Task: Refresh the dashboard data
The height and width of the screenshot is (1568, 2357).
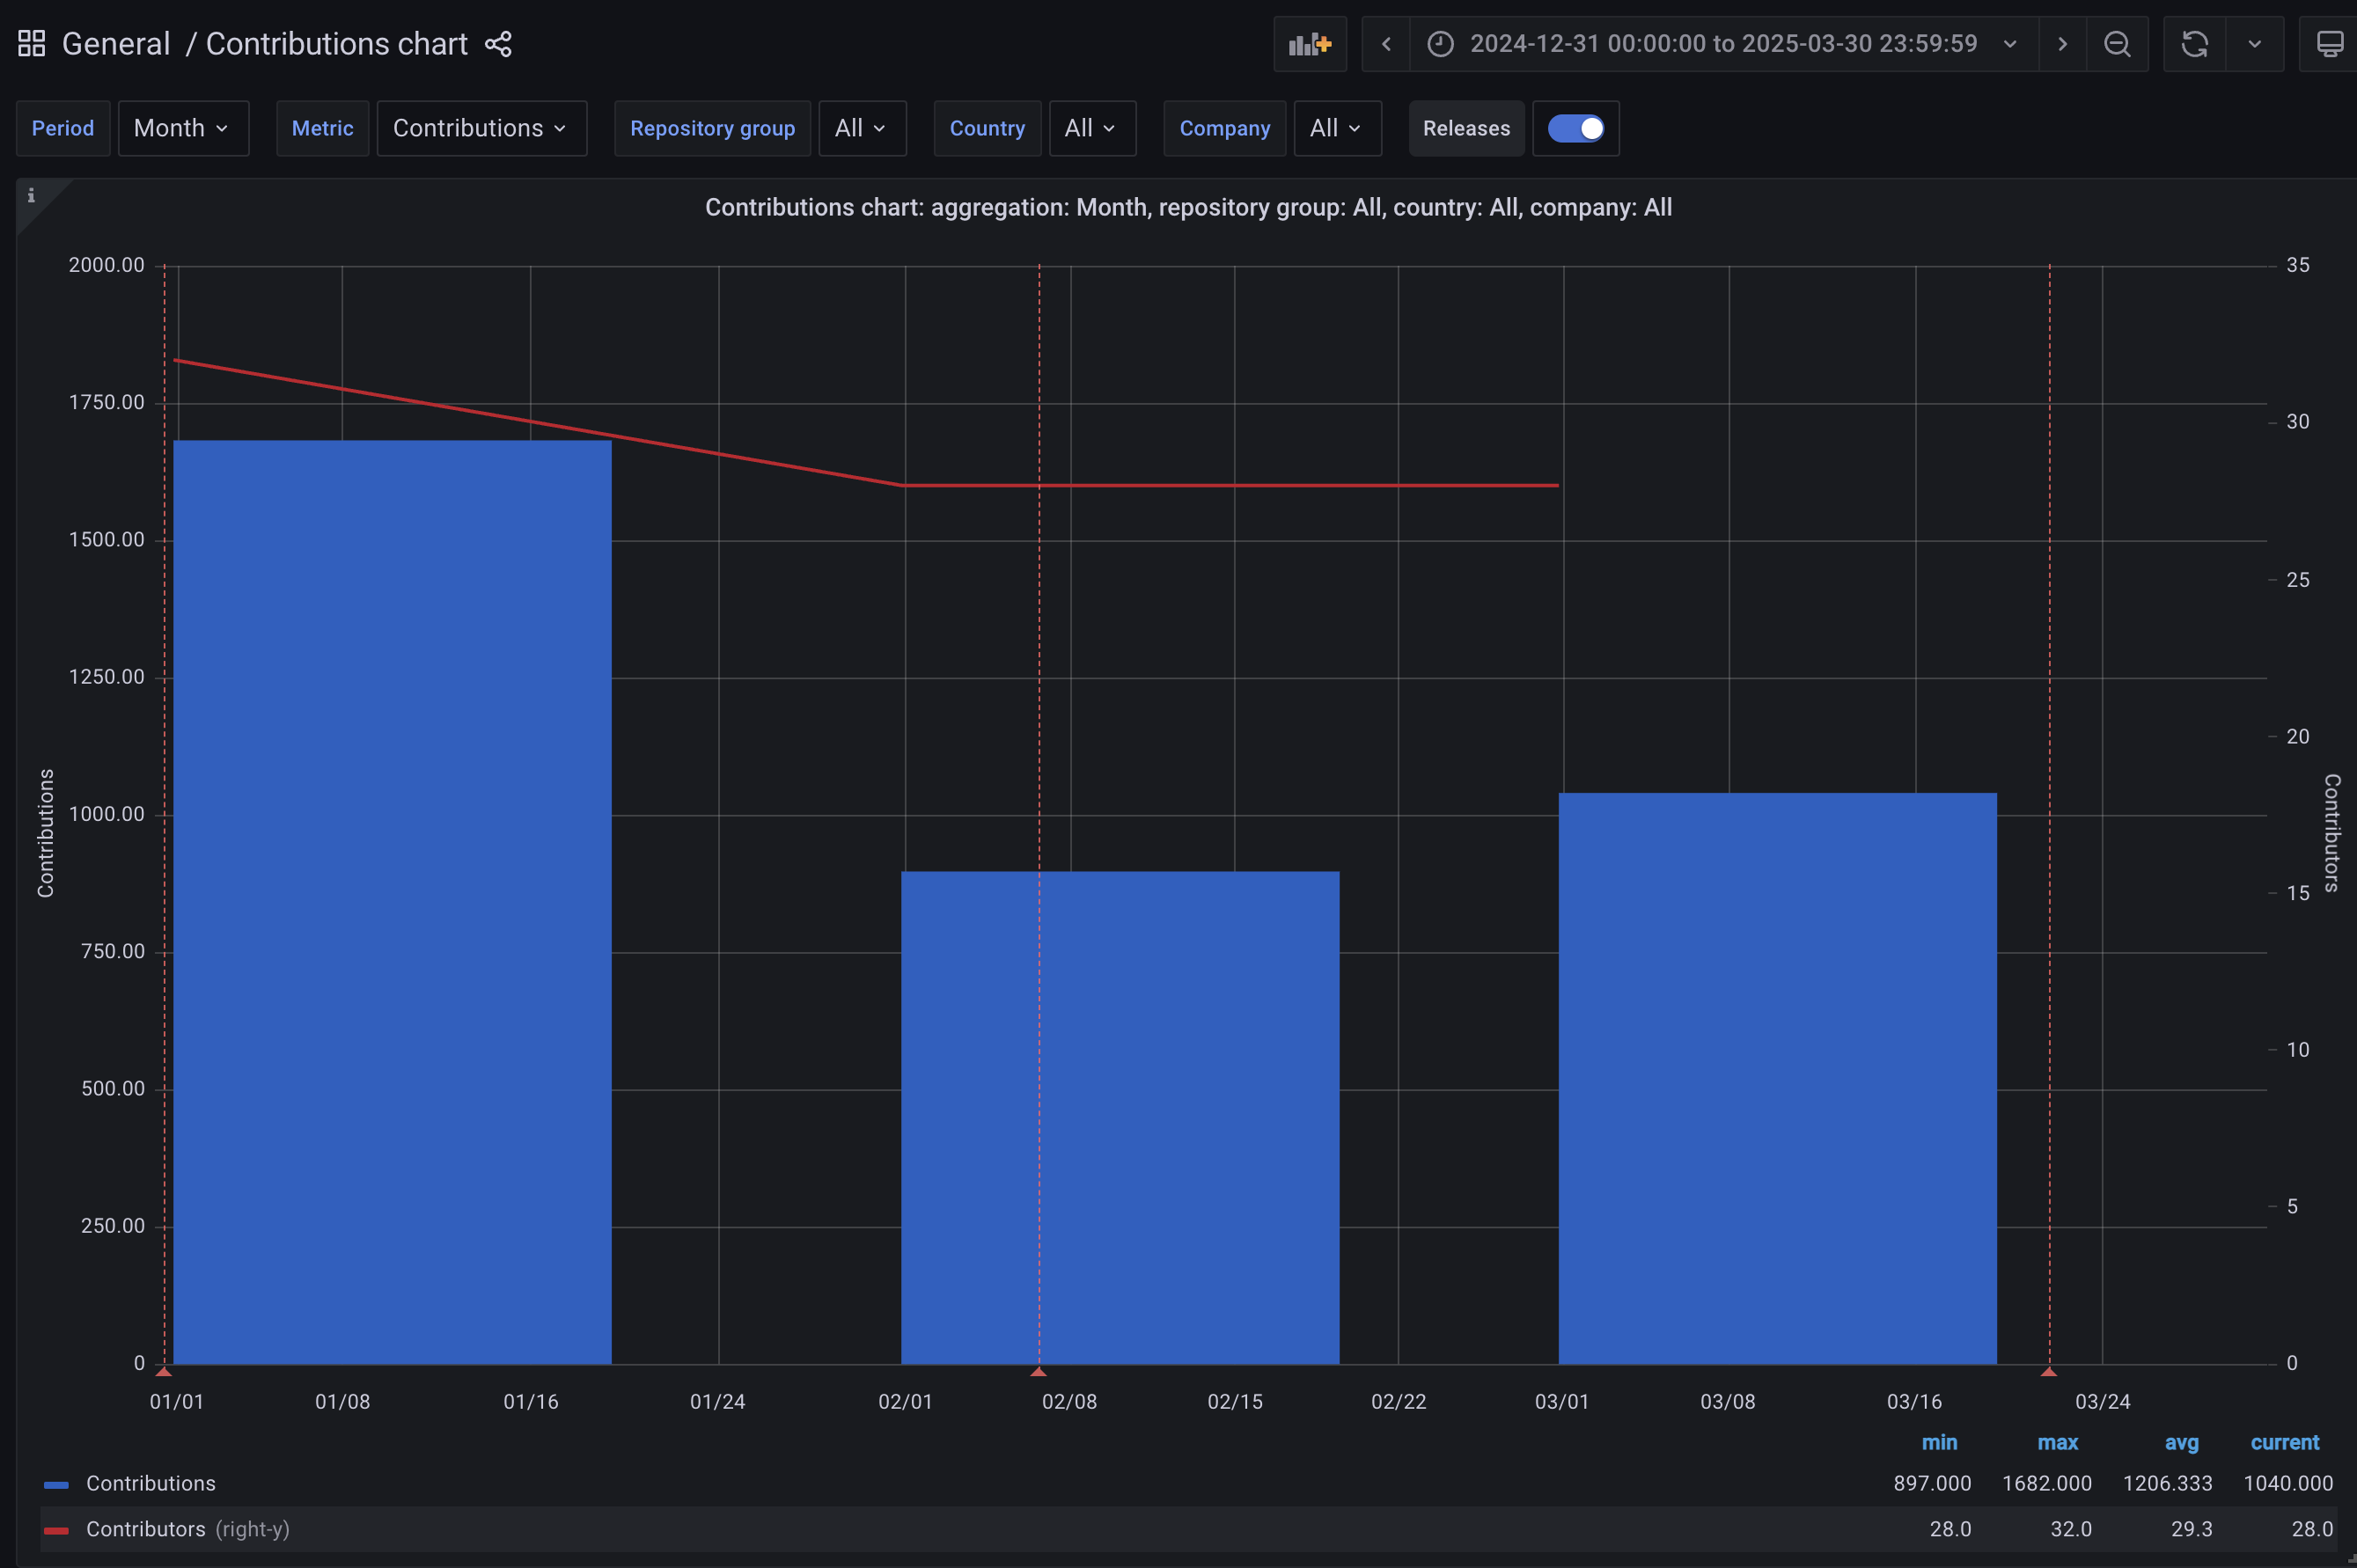Action: click(2194, 44)
